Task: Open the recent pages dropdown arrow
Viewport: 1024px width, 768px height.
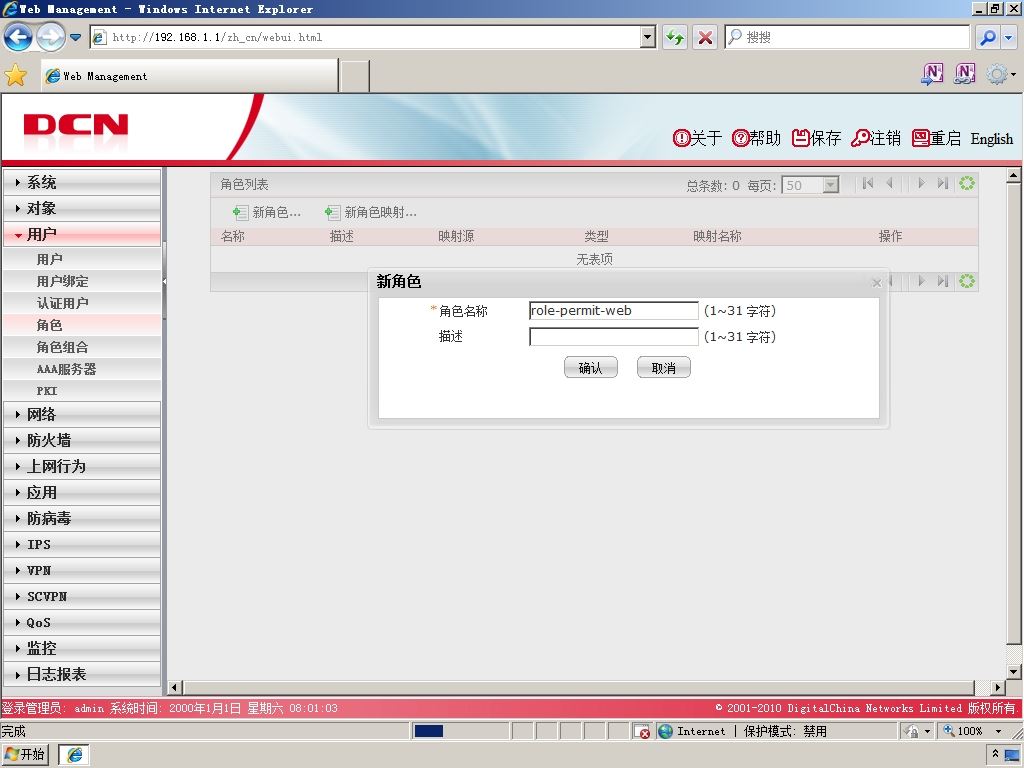Action: (x=76, y=37)
